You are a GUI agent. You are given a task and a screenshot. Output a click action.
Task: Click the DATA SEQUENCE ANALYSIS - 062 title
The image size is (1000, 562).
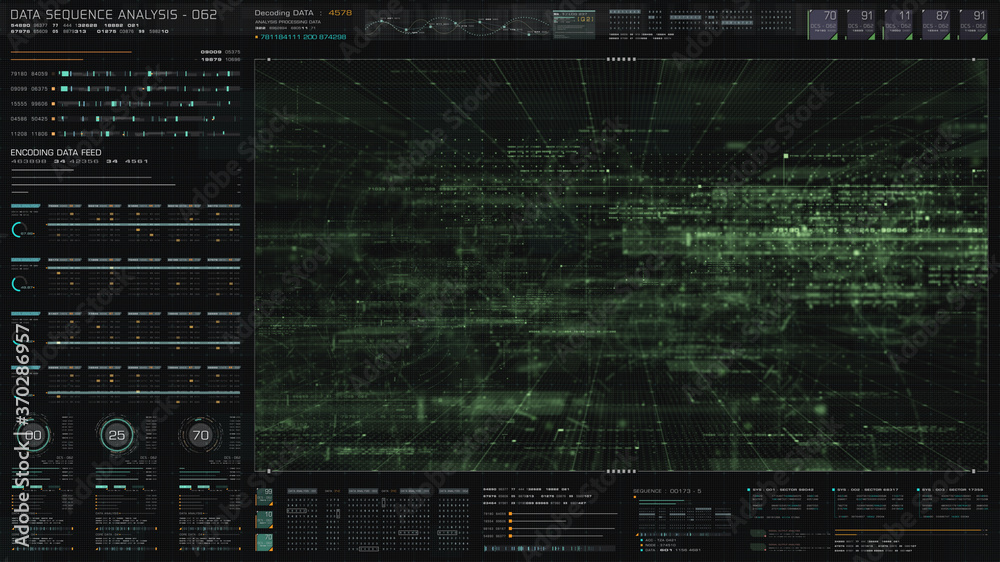(x=114, y=14)
